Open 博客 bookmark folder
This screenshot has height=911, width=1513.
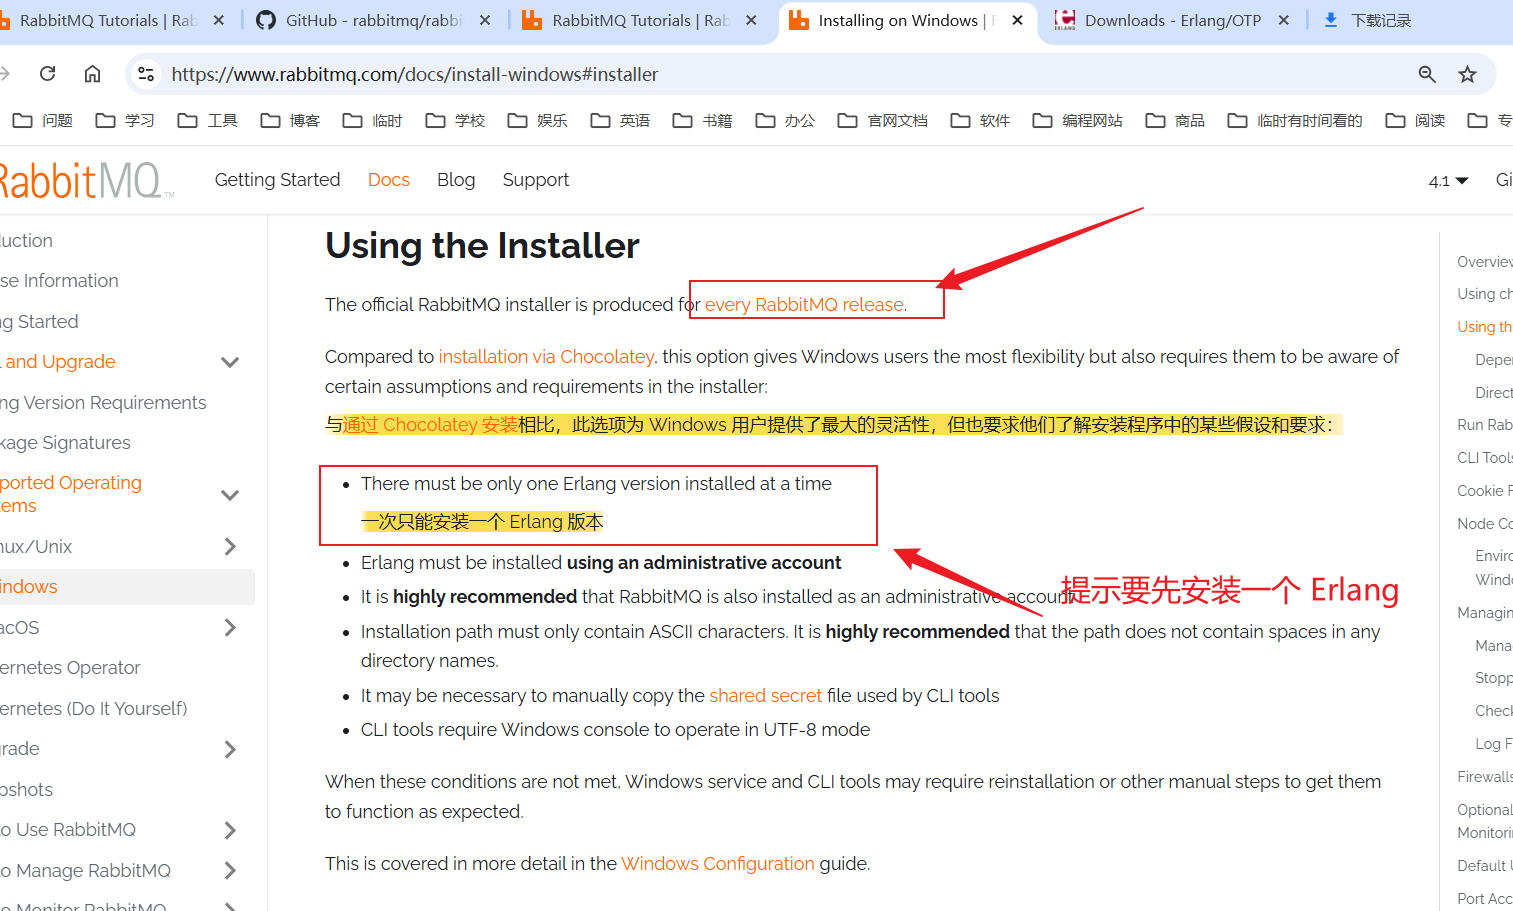(x=290, y=120)
